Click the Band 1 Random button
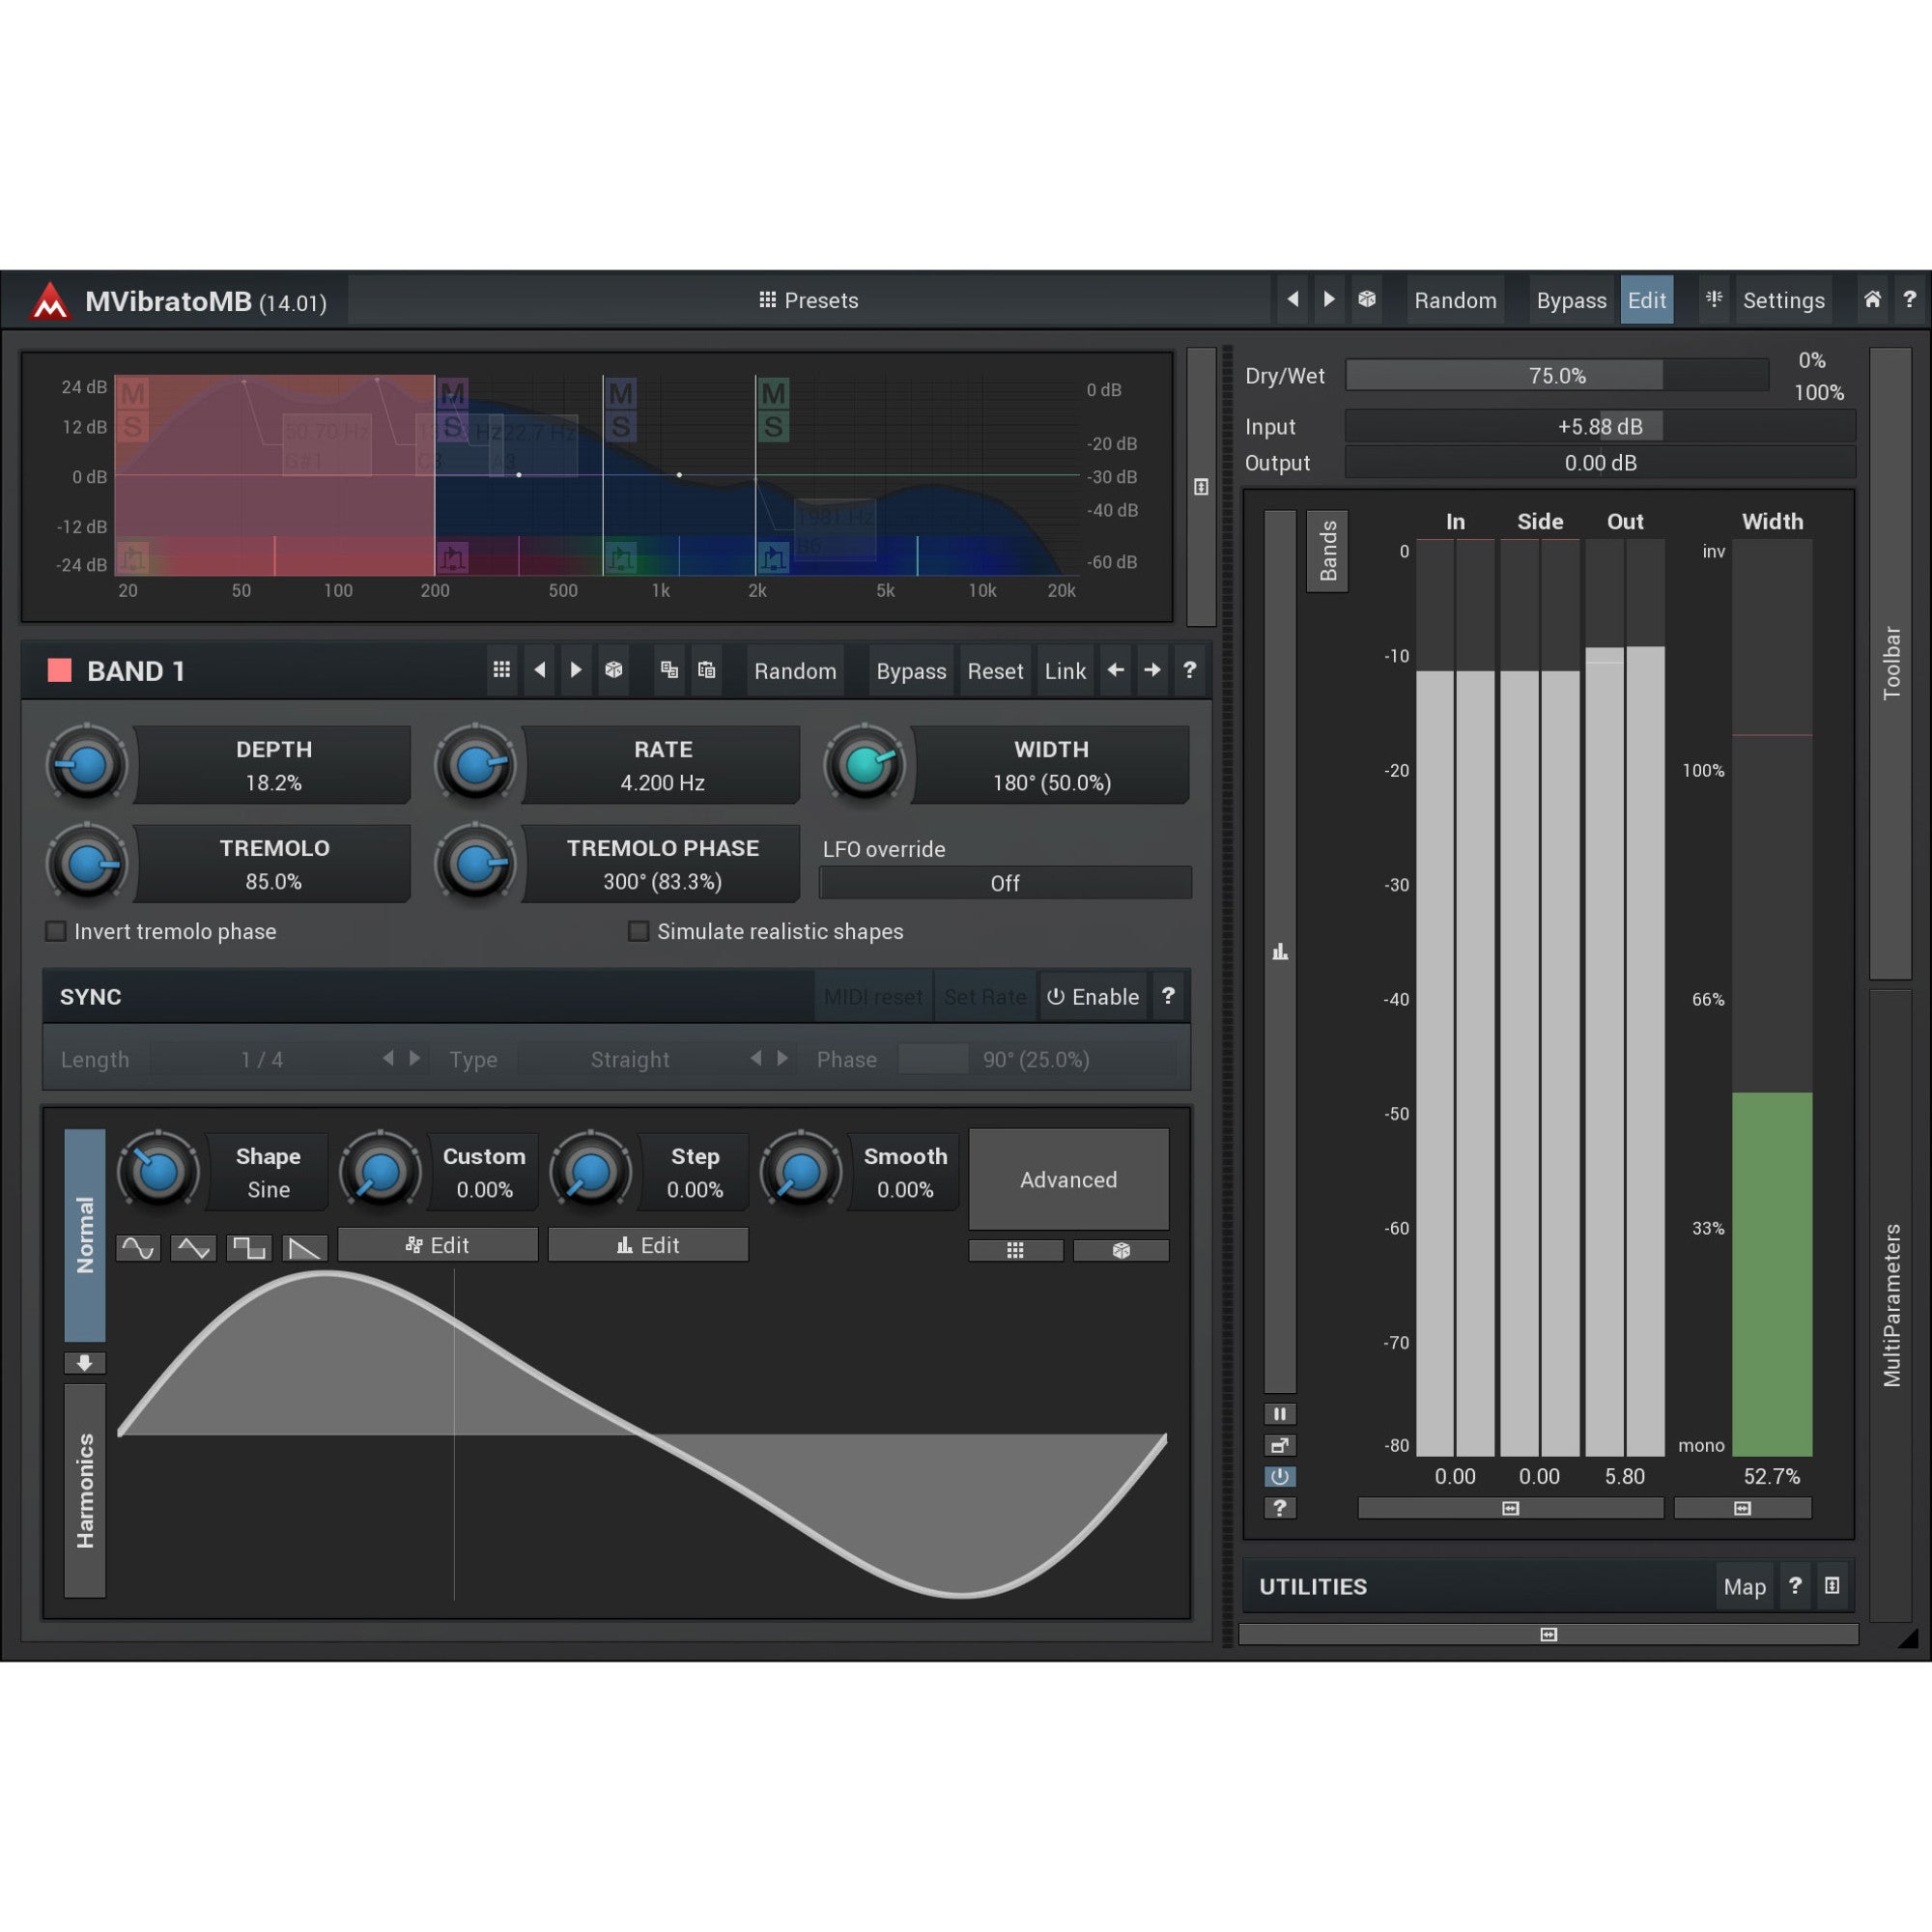Viewport: 1932px width, 1932px height. (x=795, y=671)
